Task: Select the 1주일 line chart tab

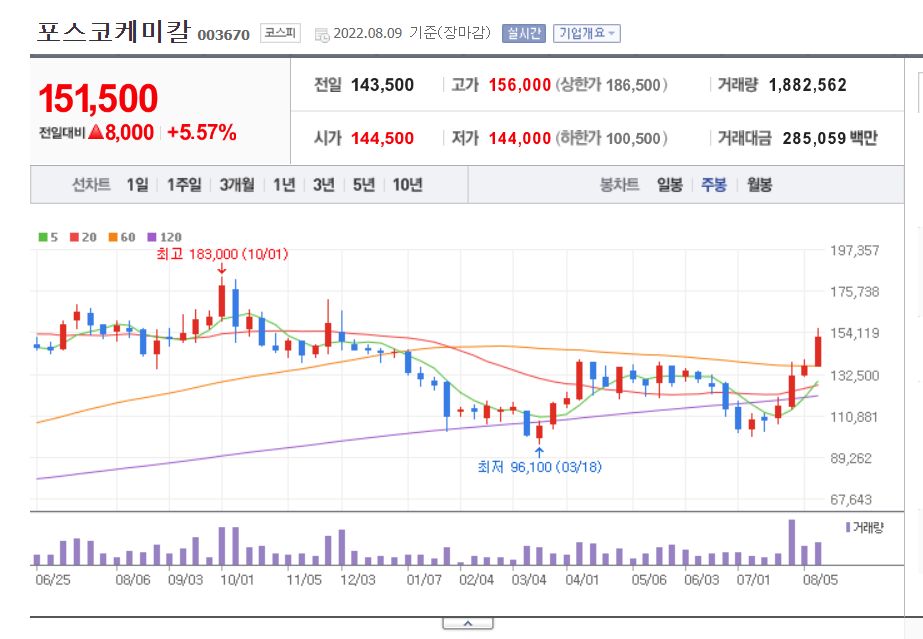Action: pyautogui.click(x=184, y=185)
